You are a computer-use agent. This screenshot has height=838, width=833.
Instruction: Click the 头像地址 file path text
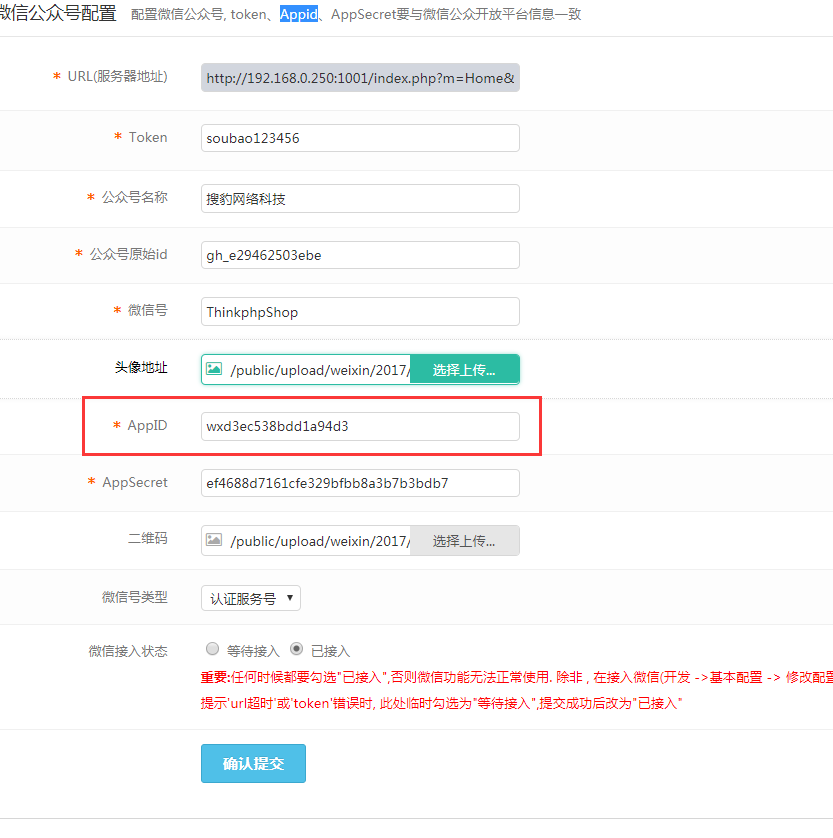[x=320, y=370]
